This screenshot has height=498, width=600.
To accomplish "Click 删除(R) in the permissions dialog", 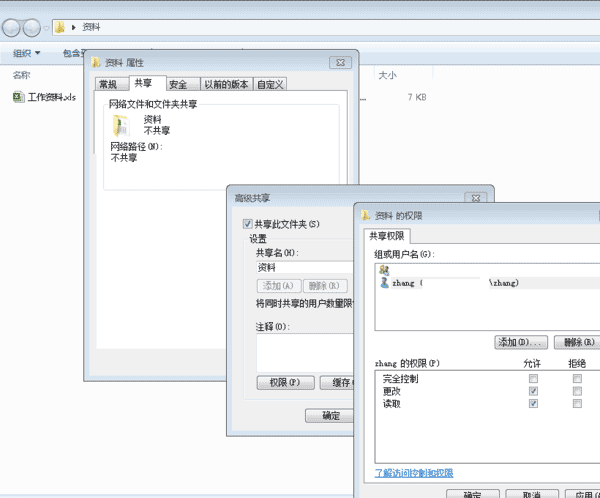I will point(577,342).
